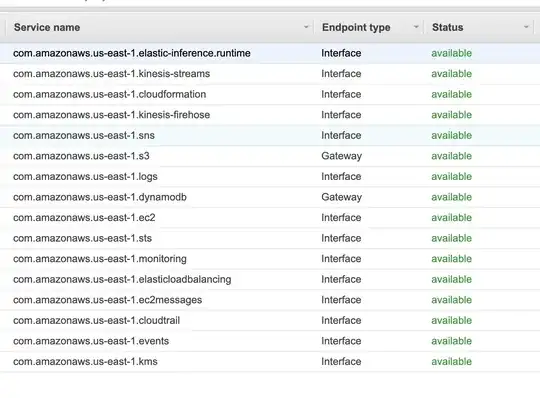This screenshot has width=540, height=398.
Task: Select the us-east-1.logs service name
Action: (x=85, y=177)
